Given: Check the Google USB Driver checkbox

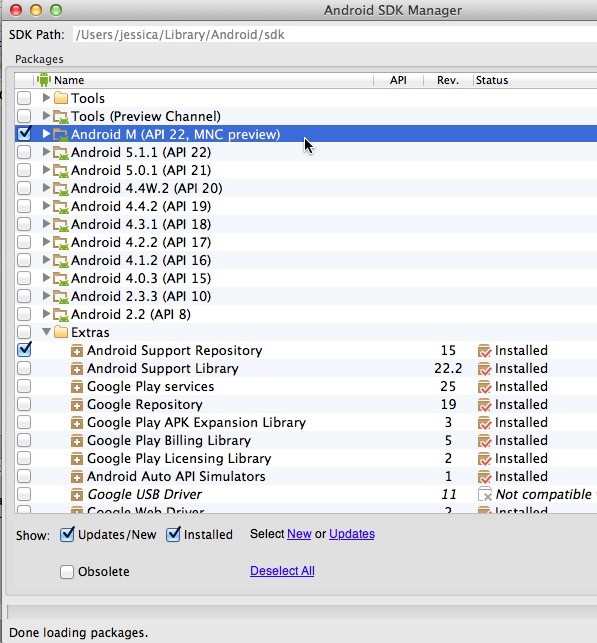Looking at the screenshot, I should (24, 494).
